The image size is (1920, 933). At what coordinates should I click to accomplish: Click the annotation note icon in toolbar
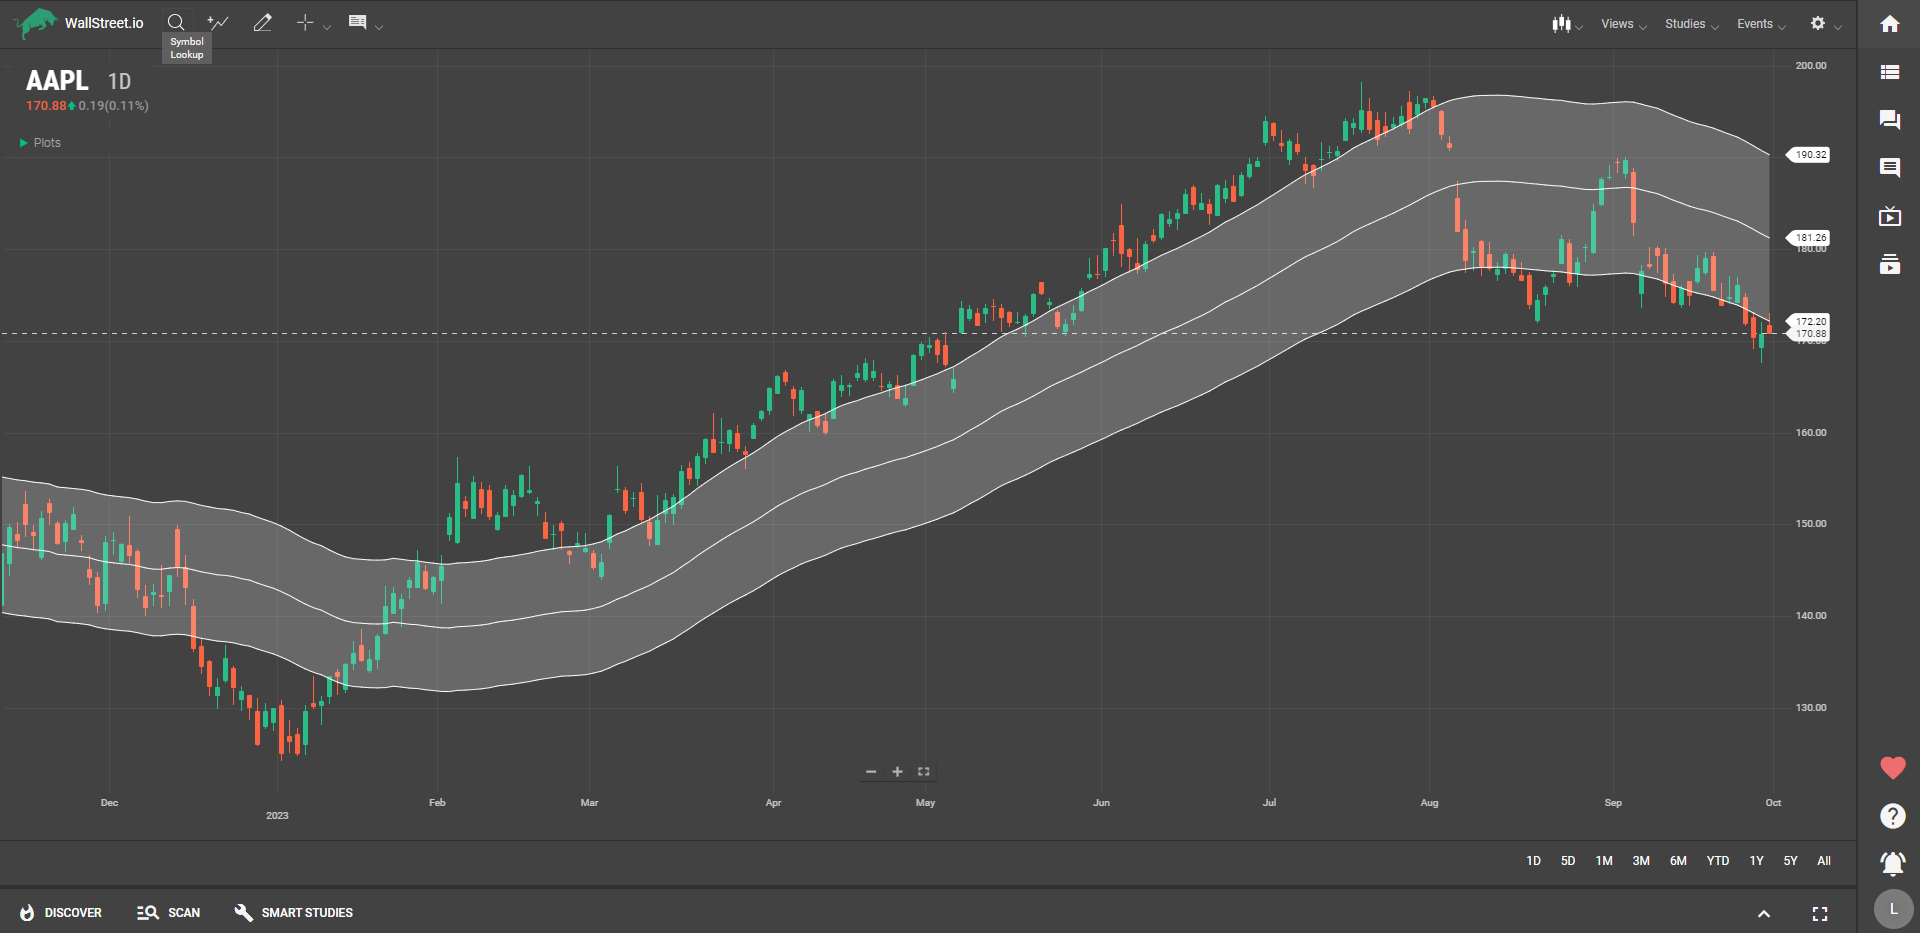[x=357, y=22]
